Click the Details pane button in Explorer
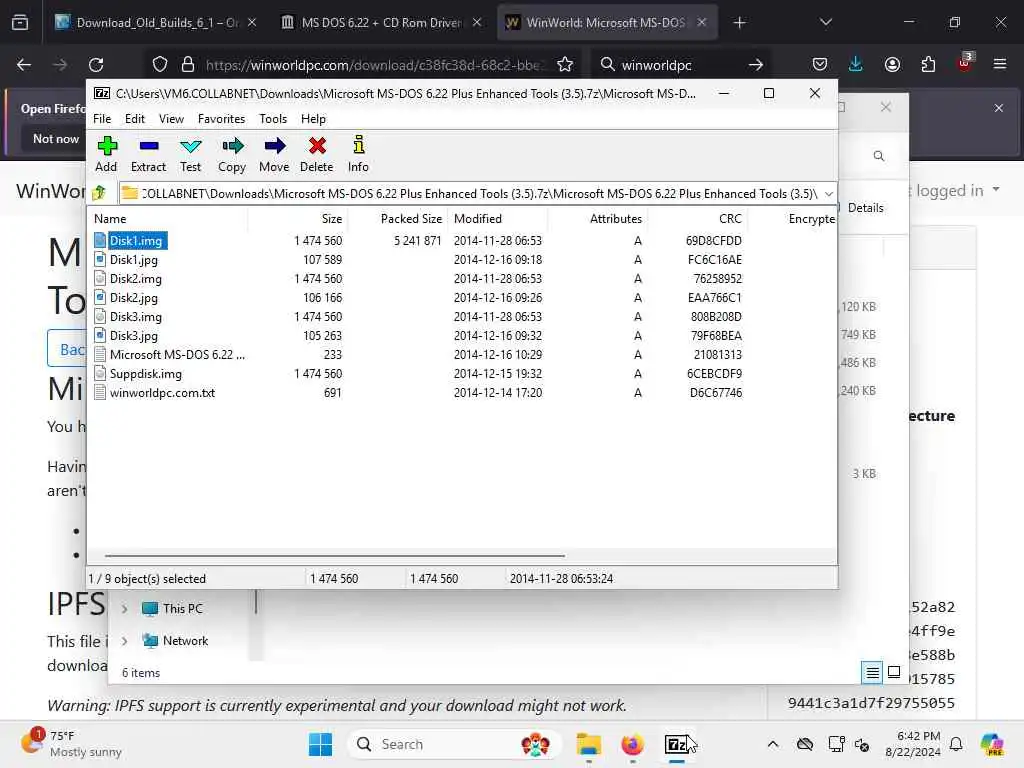This screenshot has width=1024, height=768. [865, 208]
